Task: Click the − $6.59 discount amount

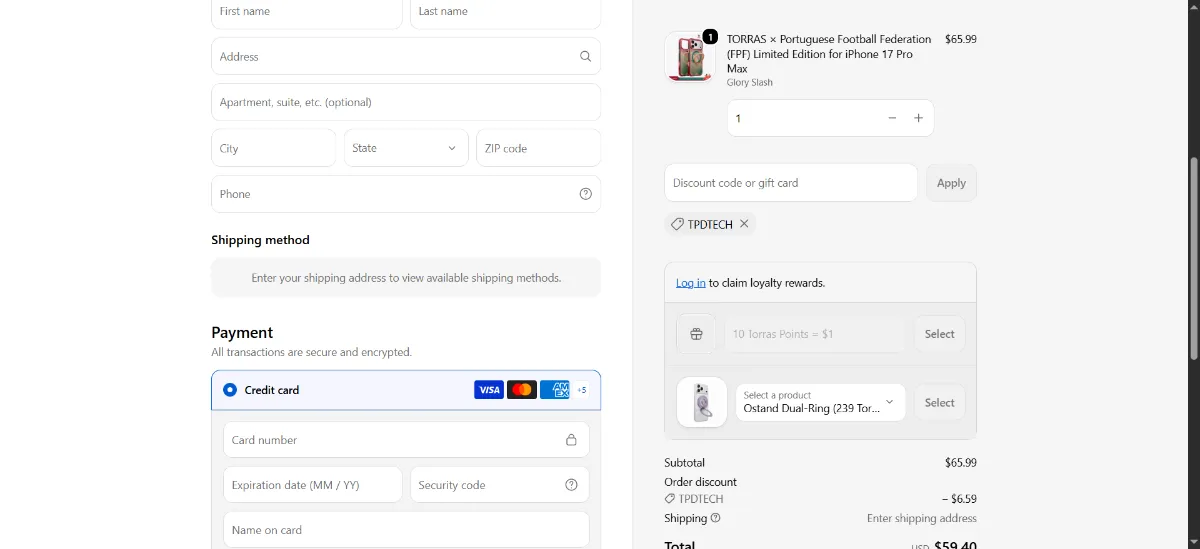Action: [959, 499]
